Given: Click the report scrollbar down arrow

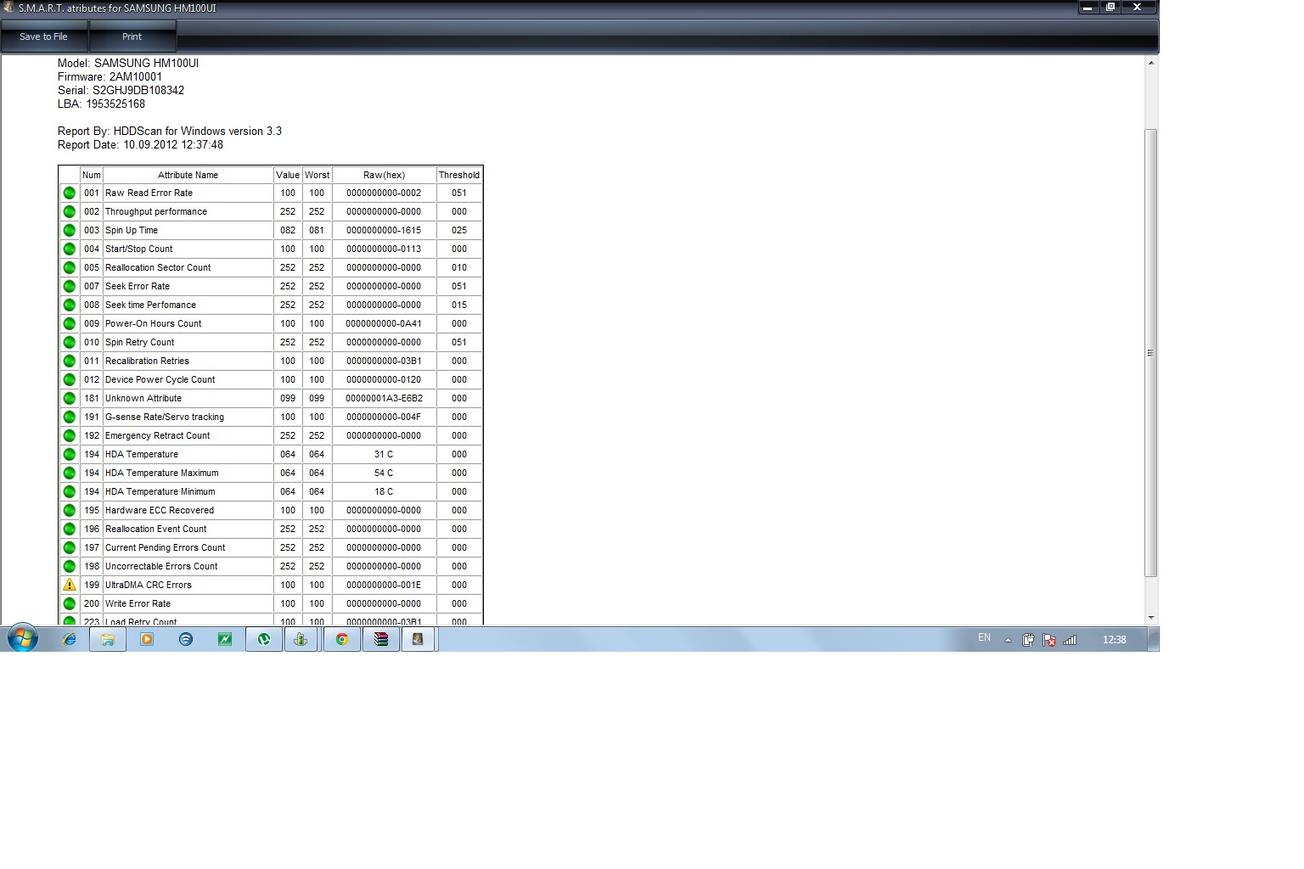Looking at the screenshot, I should point(1151,617).
